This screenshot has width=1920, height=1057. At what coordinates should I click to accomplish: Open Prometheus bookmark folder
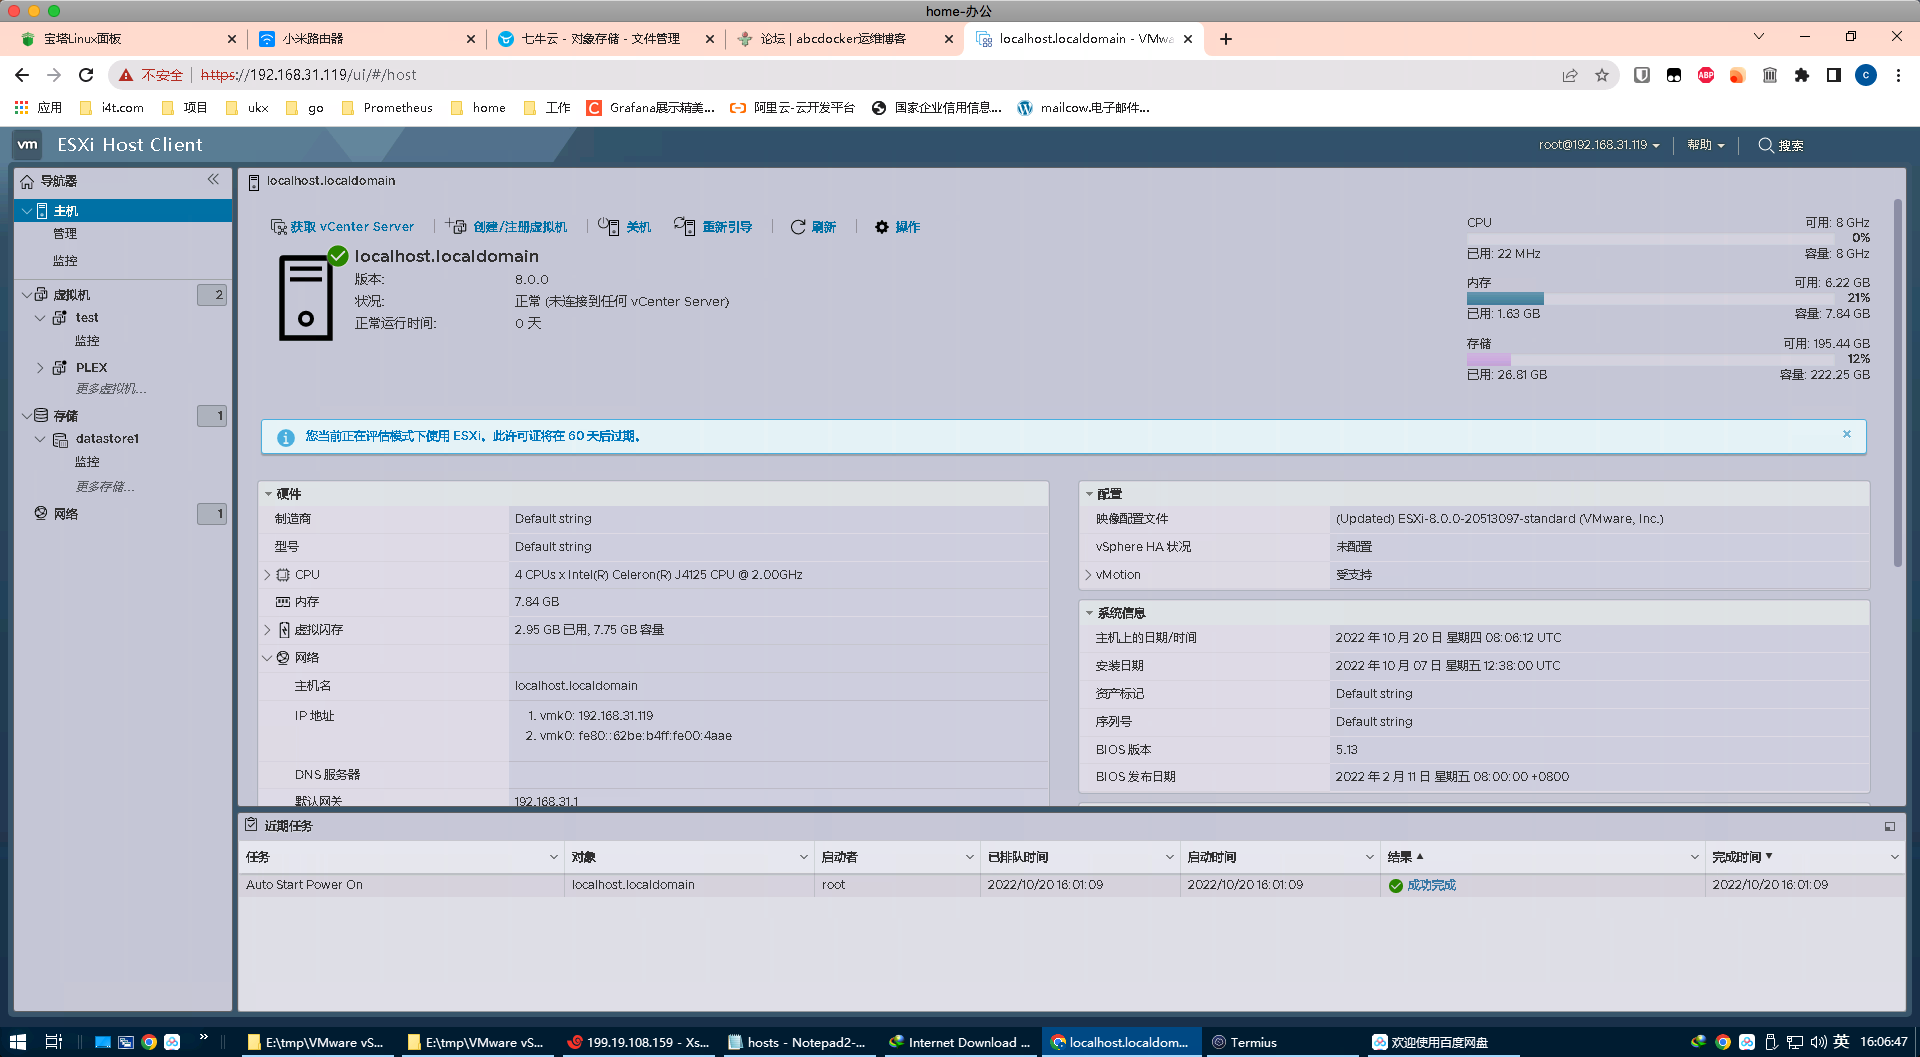pos(387,108)
